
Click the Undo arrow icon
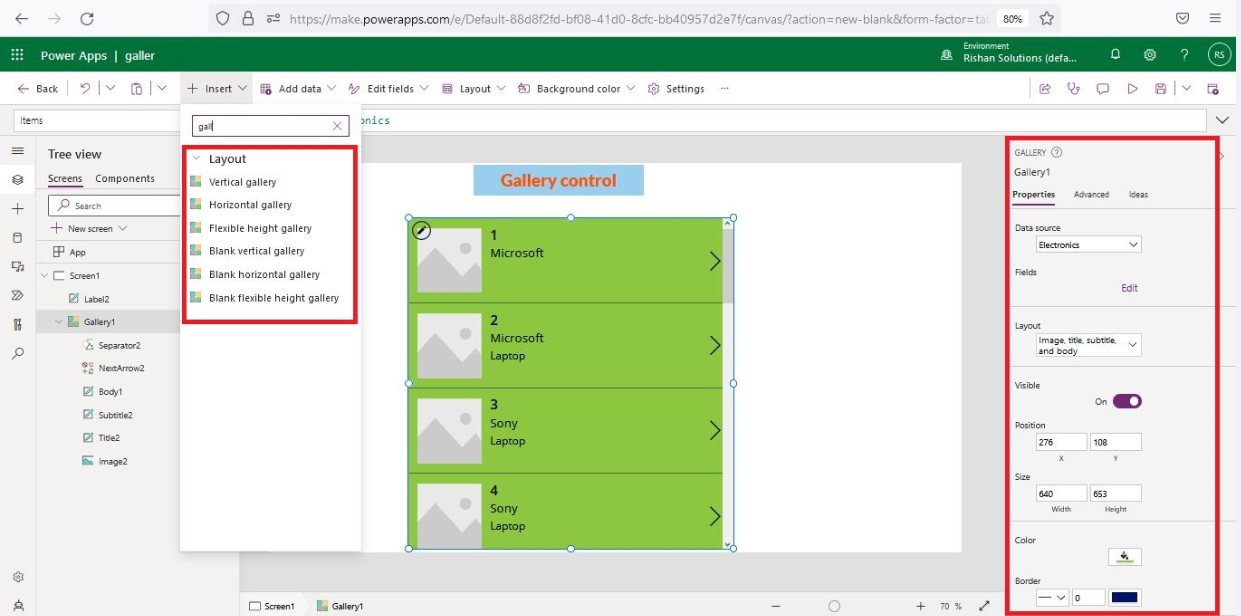85,89
